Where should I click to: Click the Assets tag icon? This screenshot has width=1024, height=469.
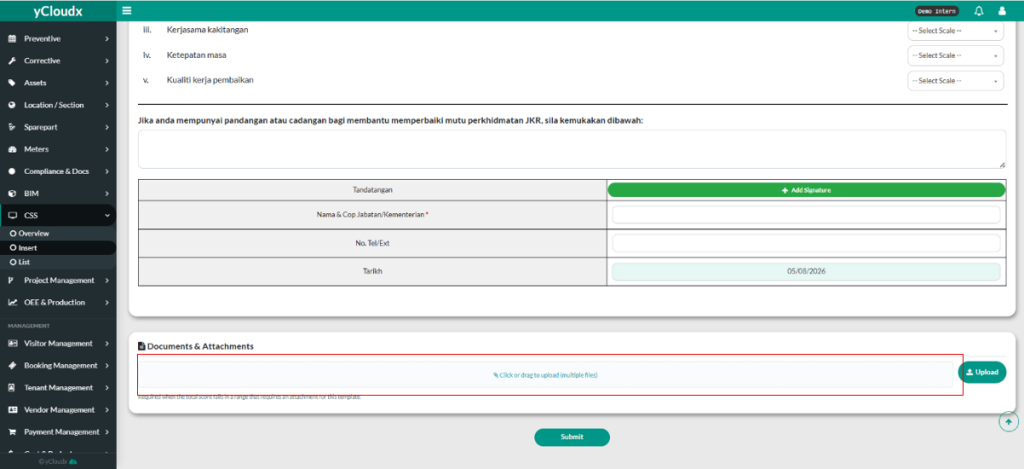pos(12,83)
